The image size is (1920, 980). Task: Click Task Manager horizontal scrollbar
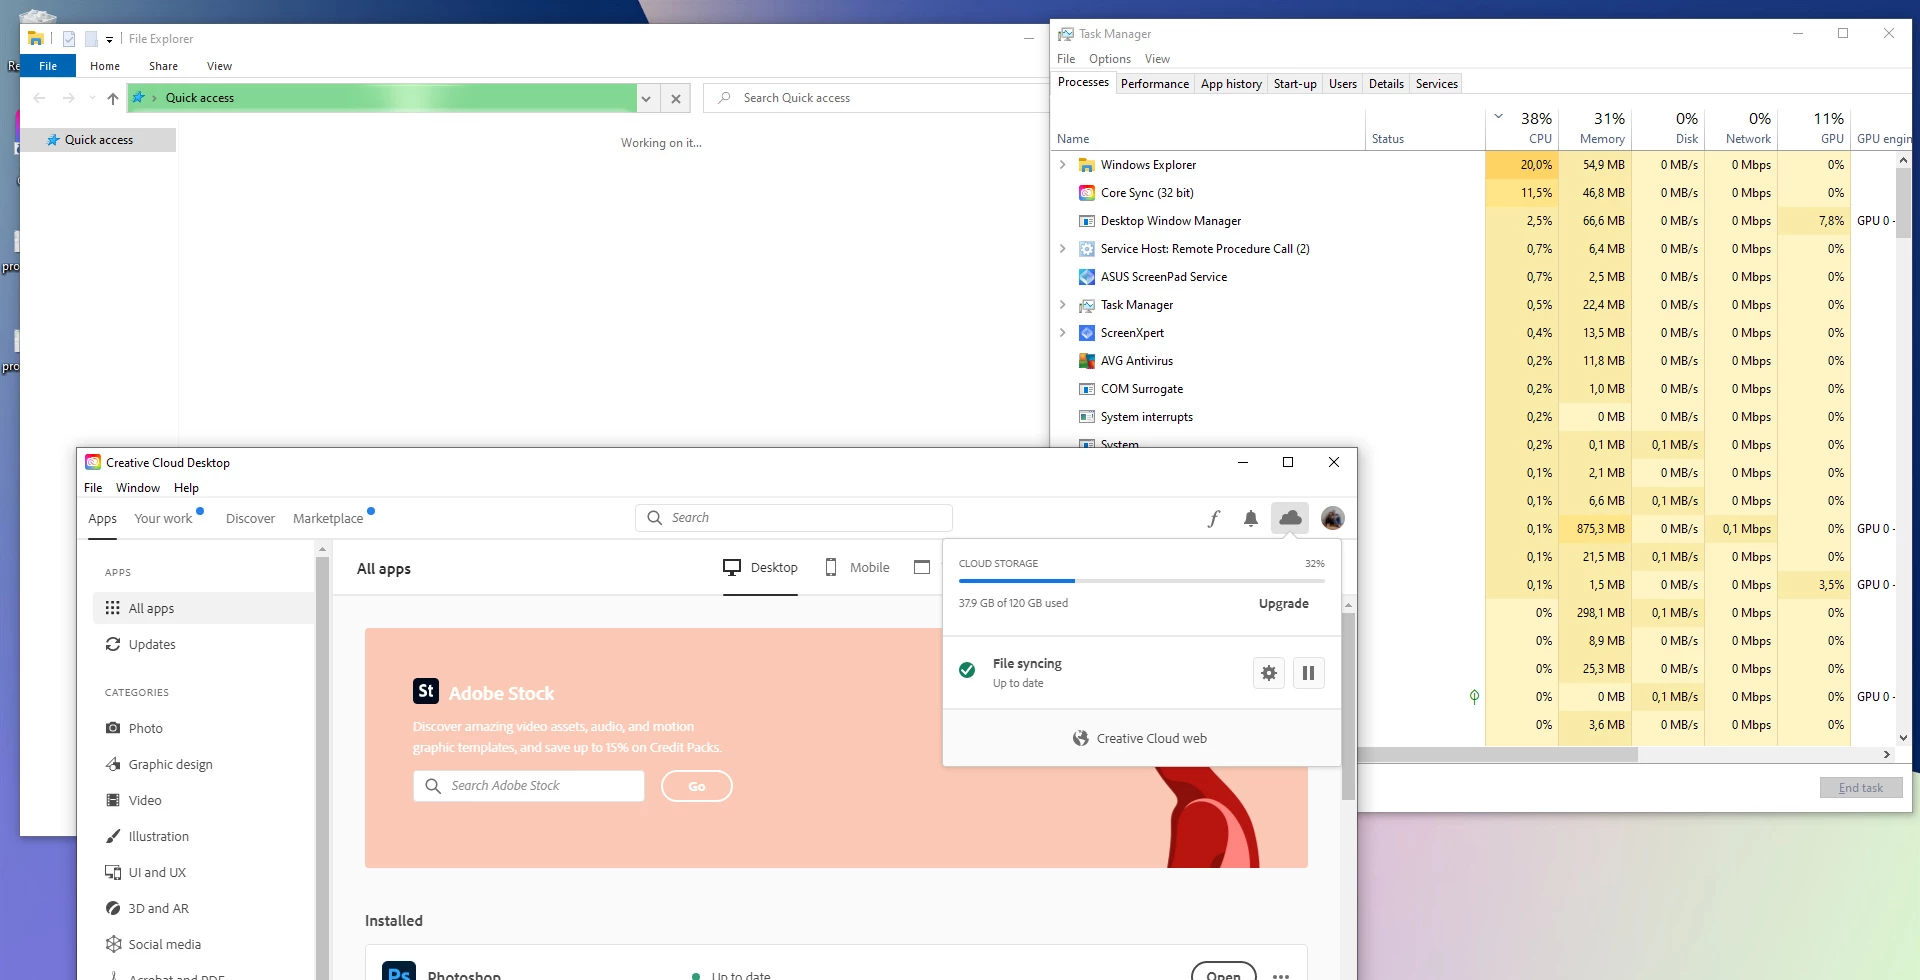(x=1497, y=755)
